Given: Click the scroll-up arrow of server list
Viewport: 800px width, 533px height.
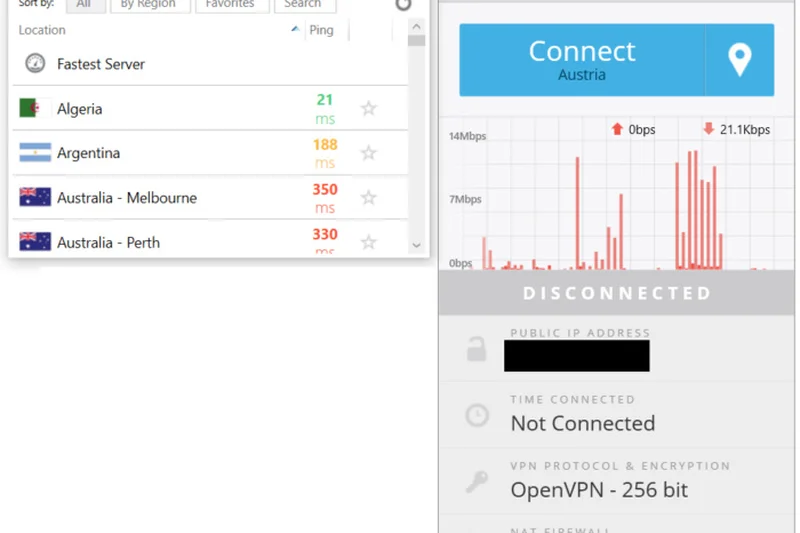Looking at the screenshot, I should [x=416, y=27].
